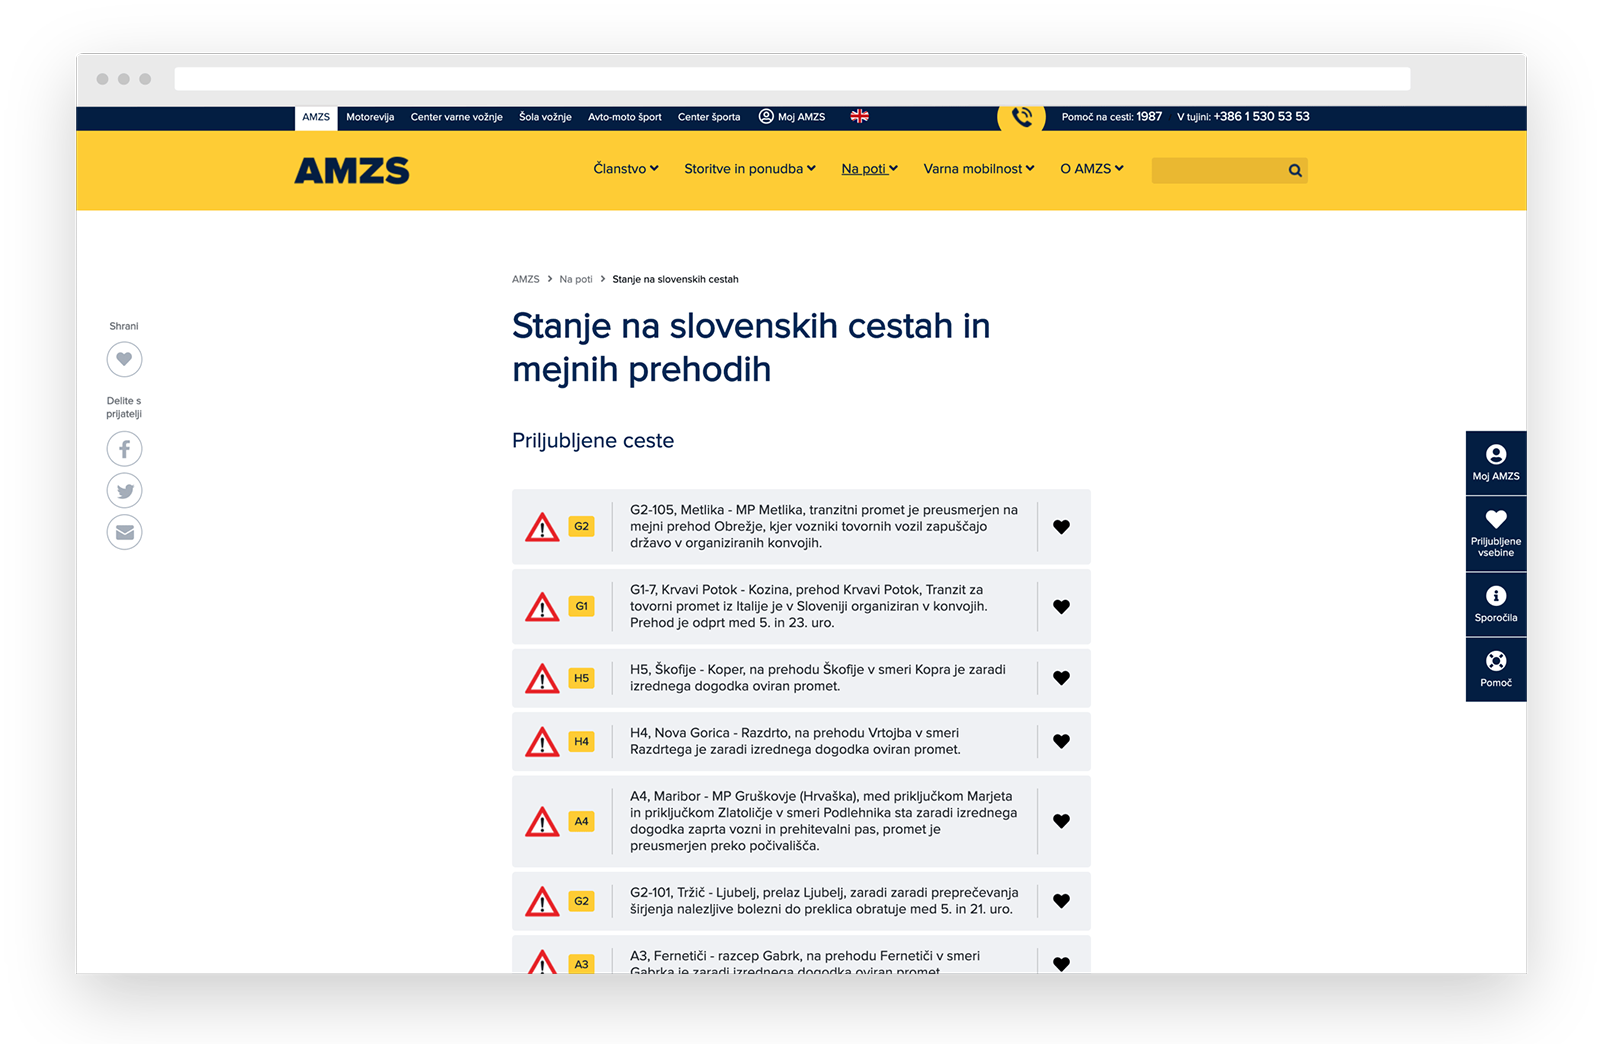Image resolution: width=1600 pixels, height=1044 pixels.
Task: Open Priljubljene vsebine in right sidebar
Action: [1495, 532]
